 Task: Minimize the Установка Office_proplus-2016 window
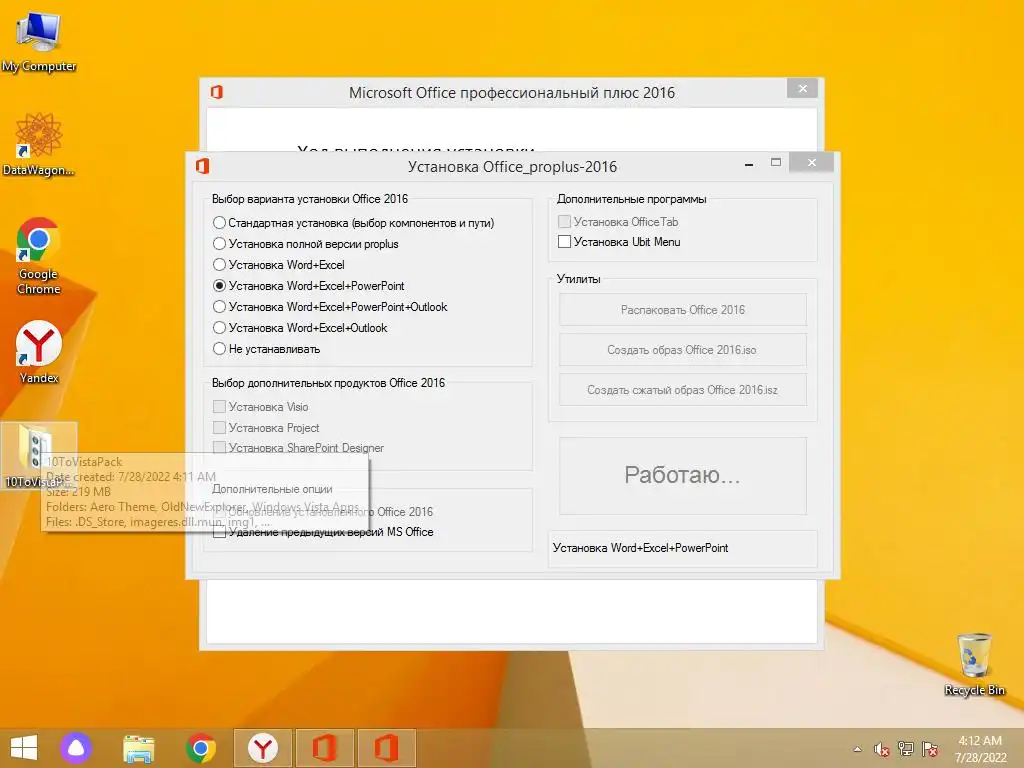(x=749, y=165)
